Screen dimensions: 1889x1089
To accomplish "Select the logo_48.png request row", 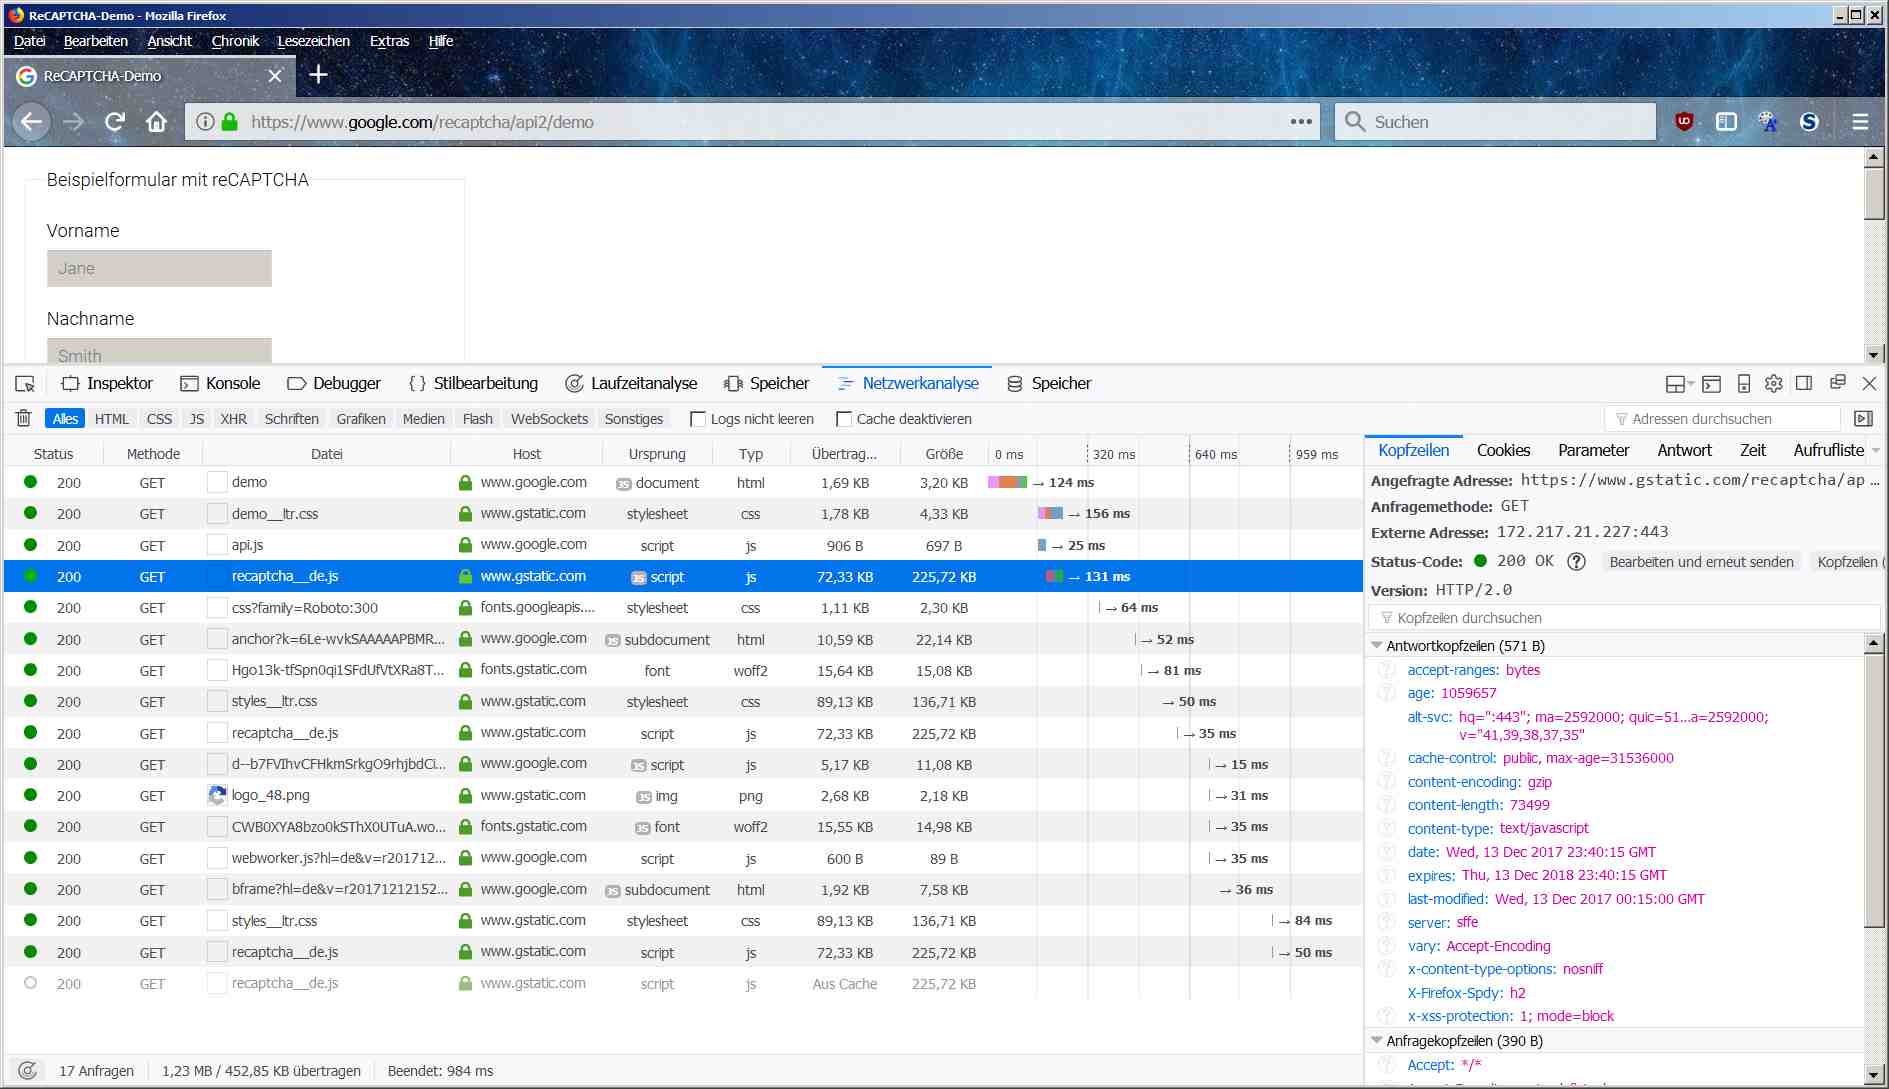I will coord(684,796).
